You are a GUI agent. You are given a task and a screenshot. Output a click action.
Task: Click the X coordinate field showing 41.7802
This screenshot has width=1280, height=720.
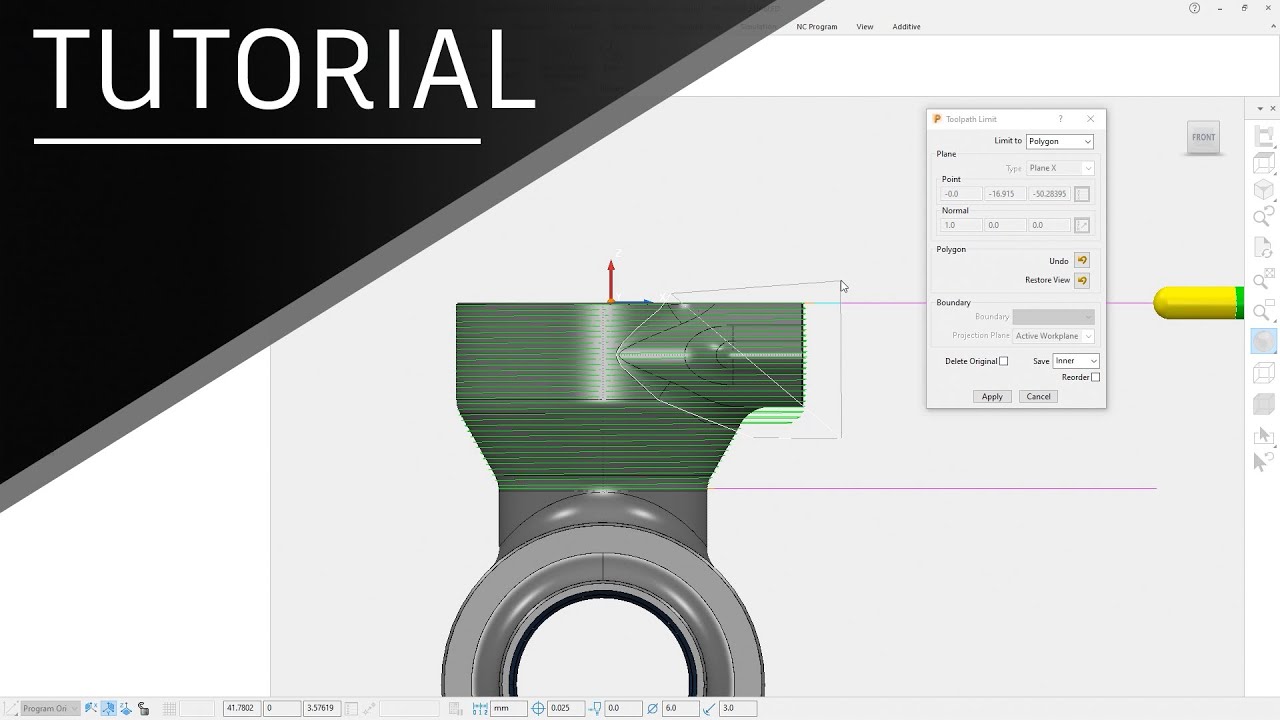(x=243, y=708)
